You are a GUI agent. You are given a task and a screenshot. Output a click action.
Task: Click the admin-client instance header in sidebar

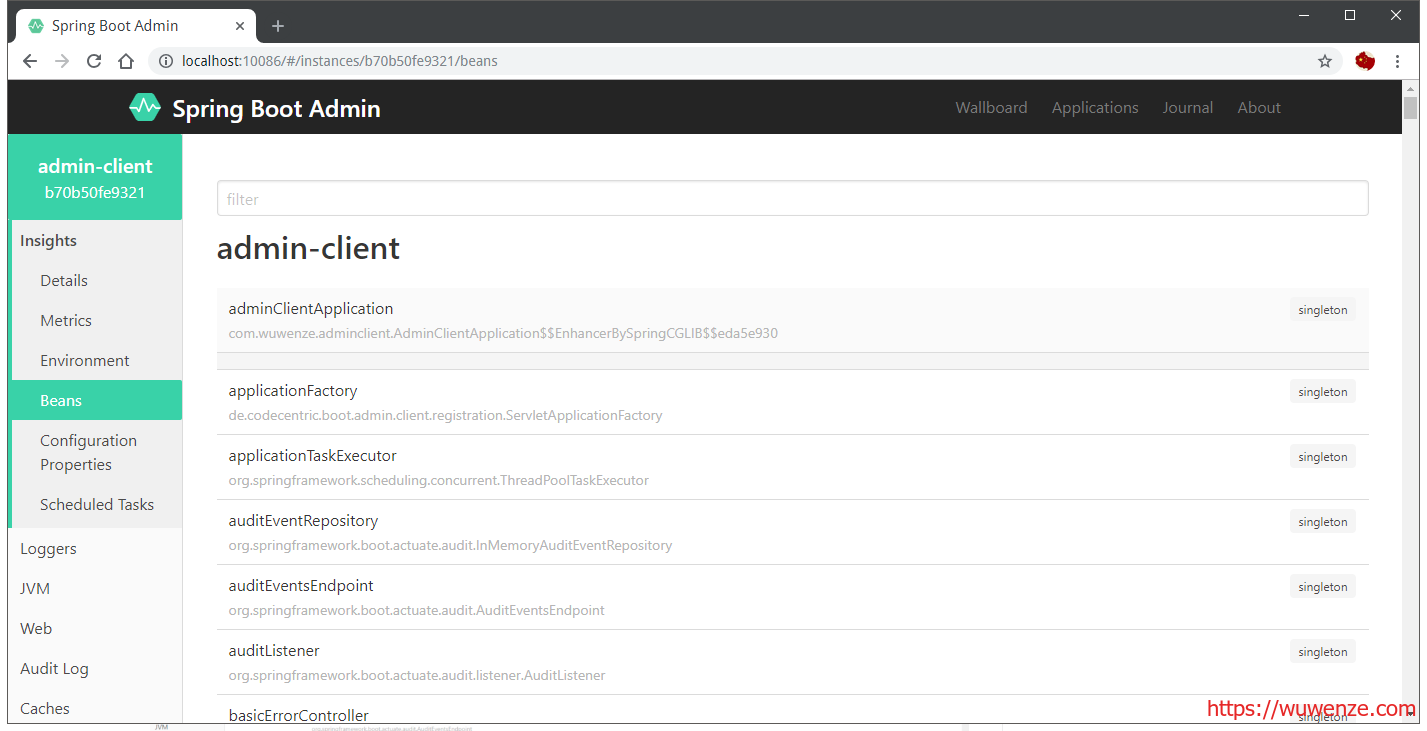(95, 177)
